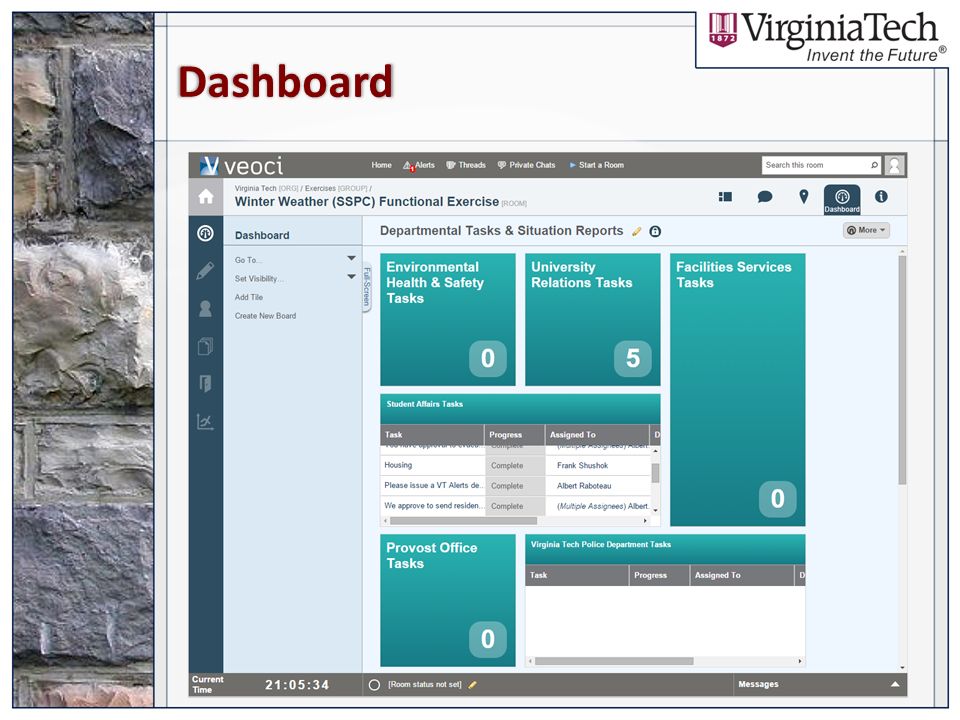
Task: Click the documents copy sidebar icon
Action: [x=206, y=347]
